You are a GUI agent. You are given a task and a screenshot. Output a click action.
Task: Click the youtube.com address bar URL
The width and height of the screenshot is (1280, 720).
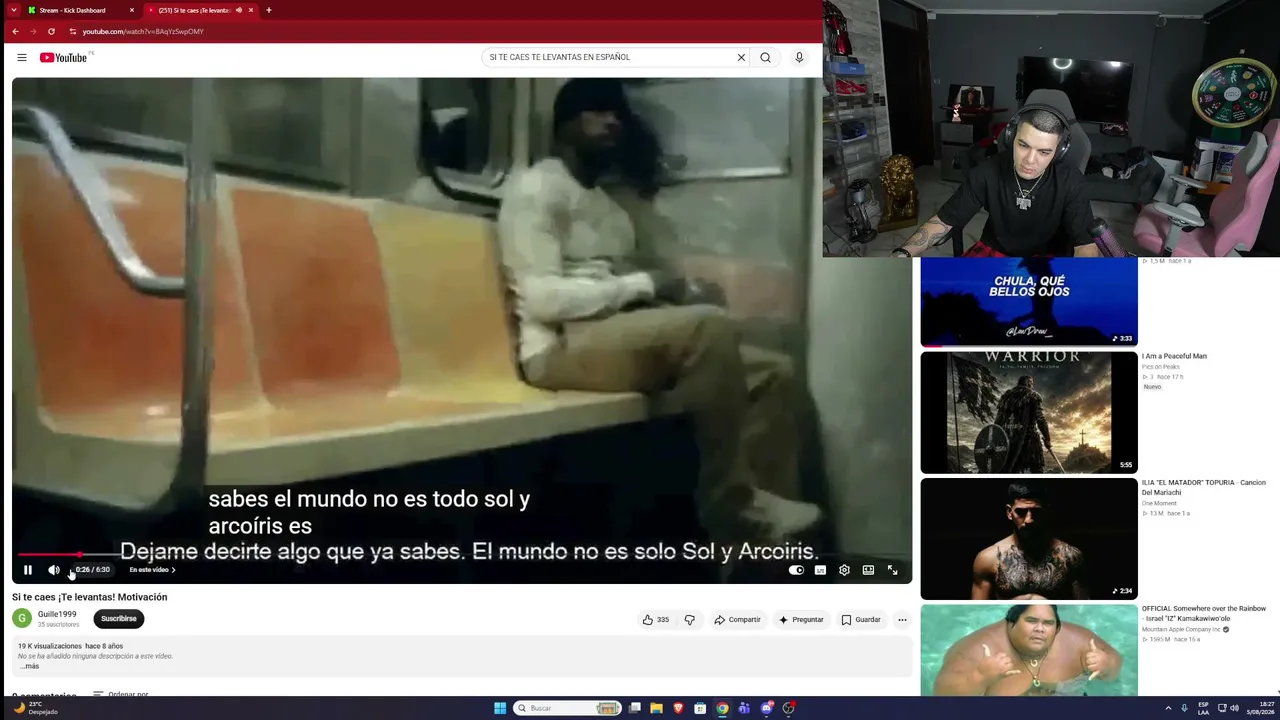(143, 31)
